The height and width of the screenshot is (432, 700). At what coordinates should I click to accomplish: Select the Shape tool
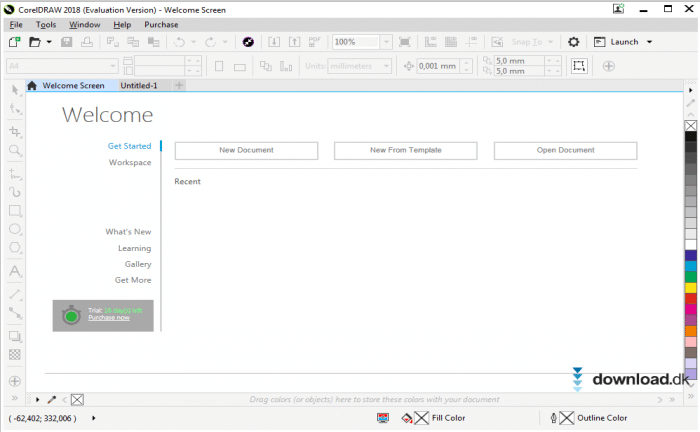(15, 108)
